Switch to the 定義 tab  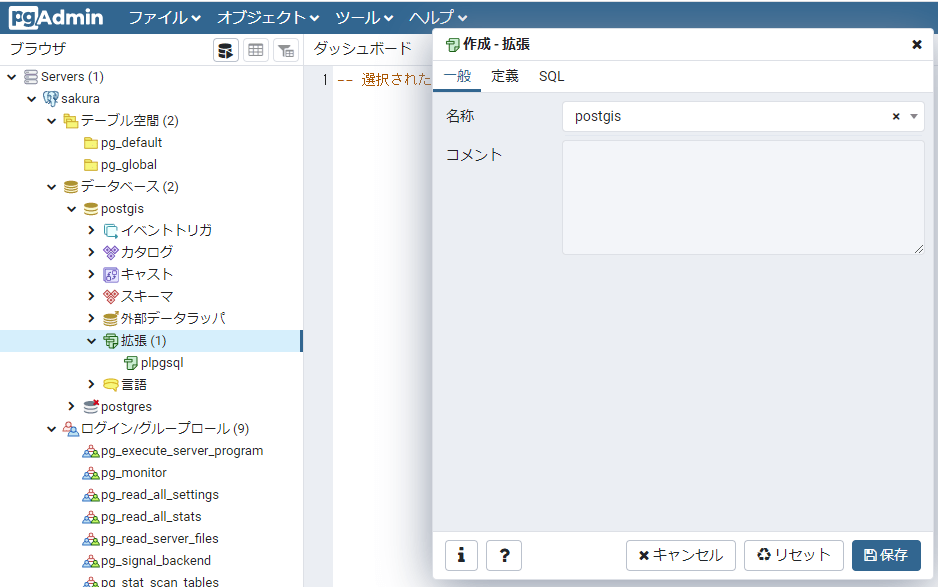click(x=504, y=77)
